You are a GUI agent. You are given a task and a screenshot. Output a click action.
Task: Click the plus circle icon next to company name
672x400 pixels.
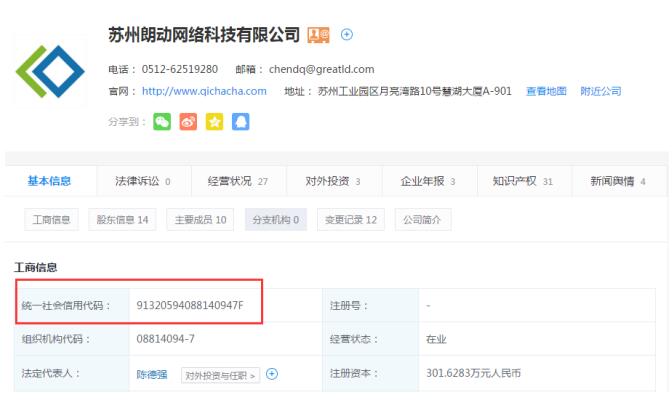click(347, 35)
